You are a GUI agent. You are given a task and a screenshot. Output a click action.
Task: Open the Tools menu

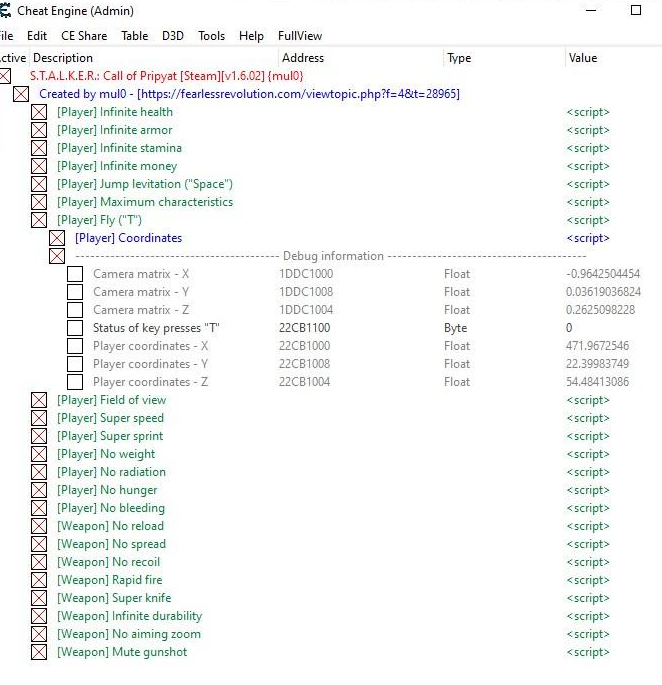click(x=211, y=36)
